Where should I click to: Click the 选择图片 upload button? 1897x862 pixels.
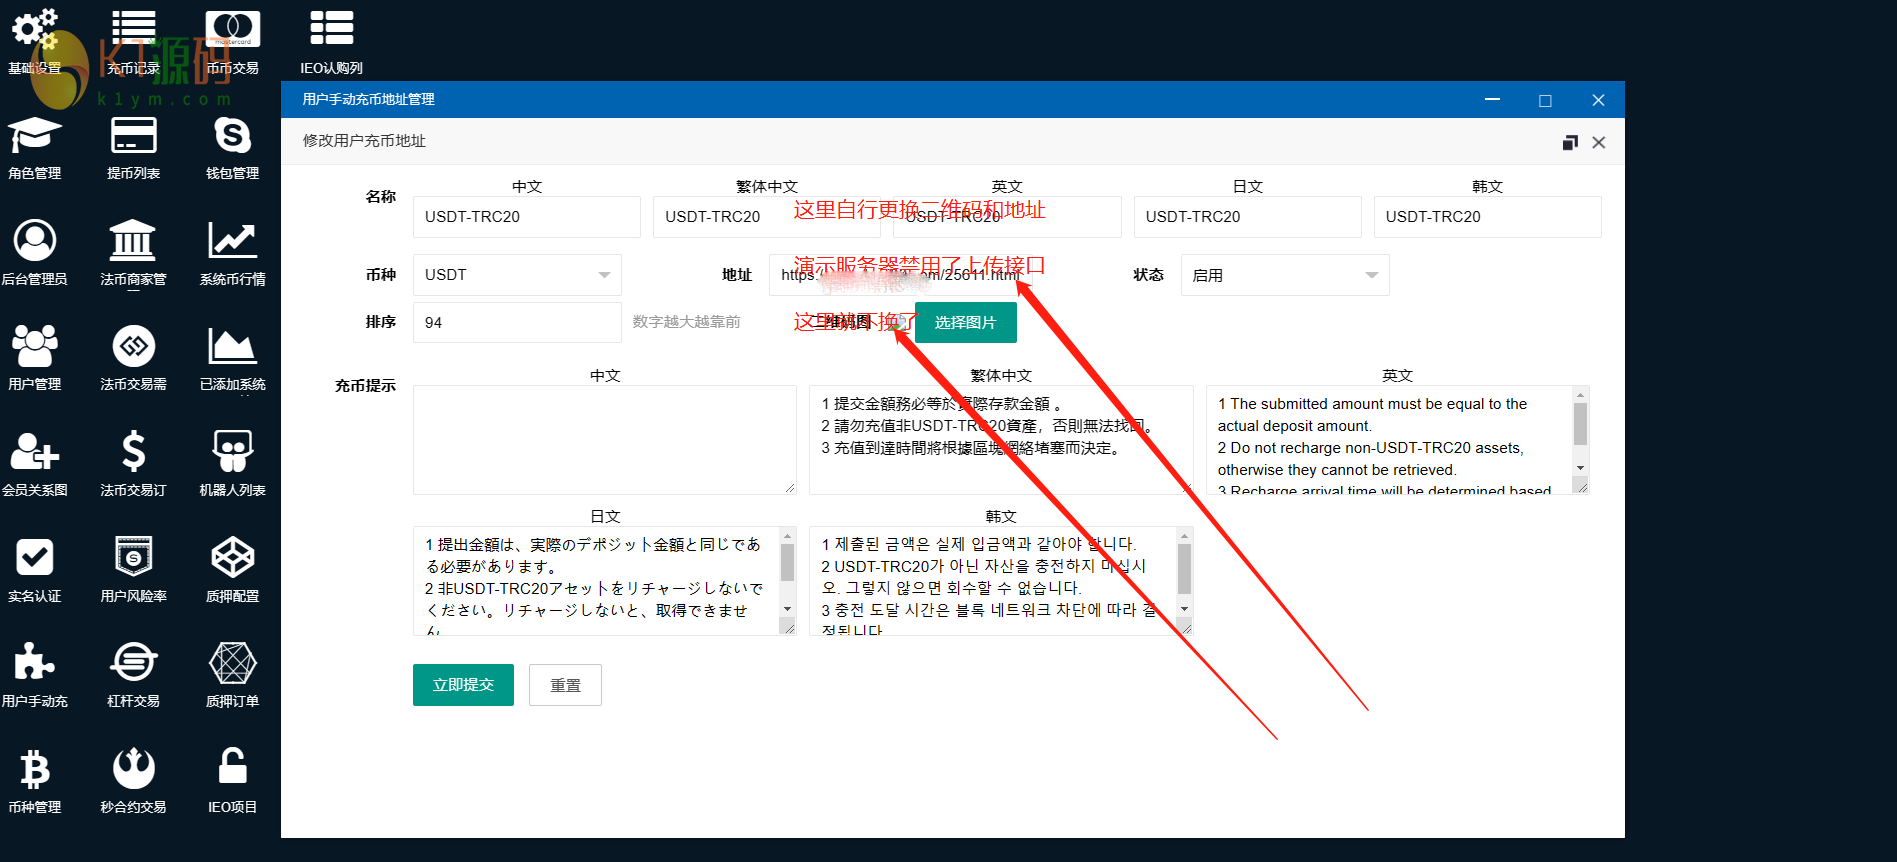coord(966,322)
